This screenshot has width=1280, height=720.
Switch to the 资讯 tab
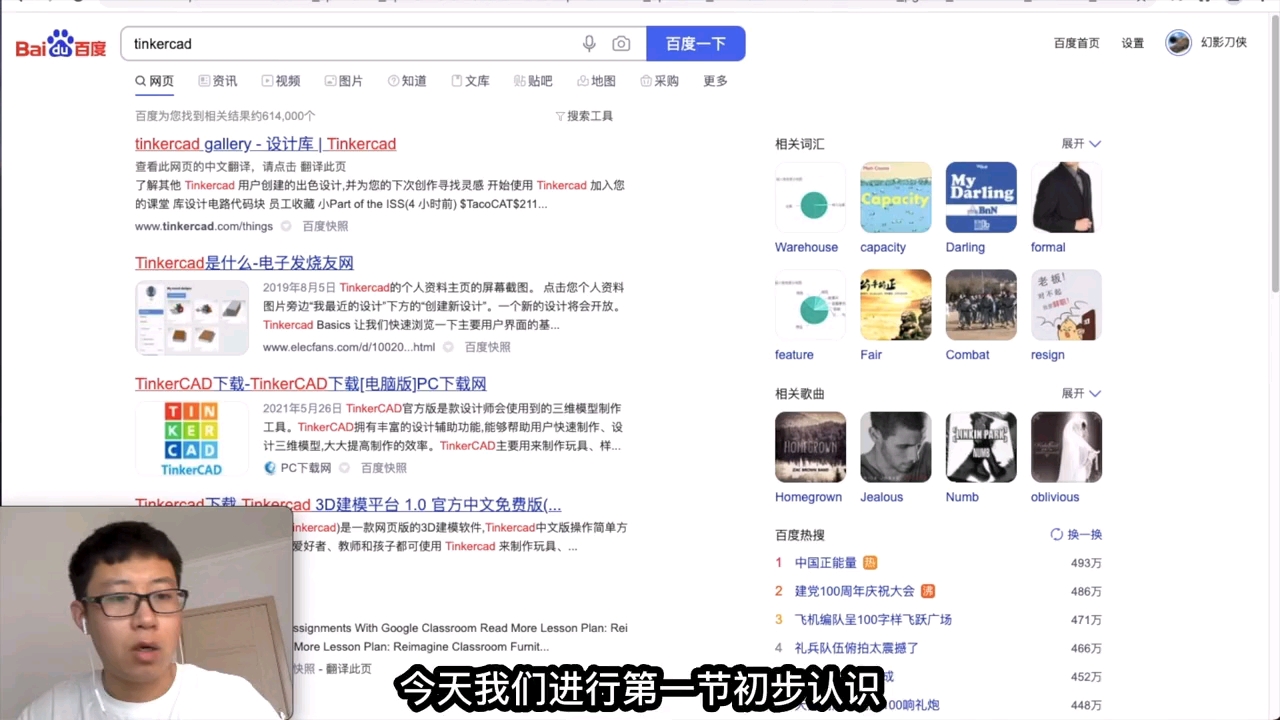point(218,81)
